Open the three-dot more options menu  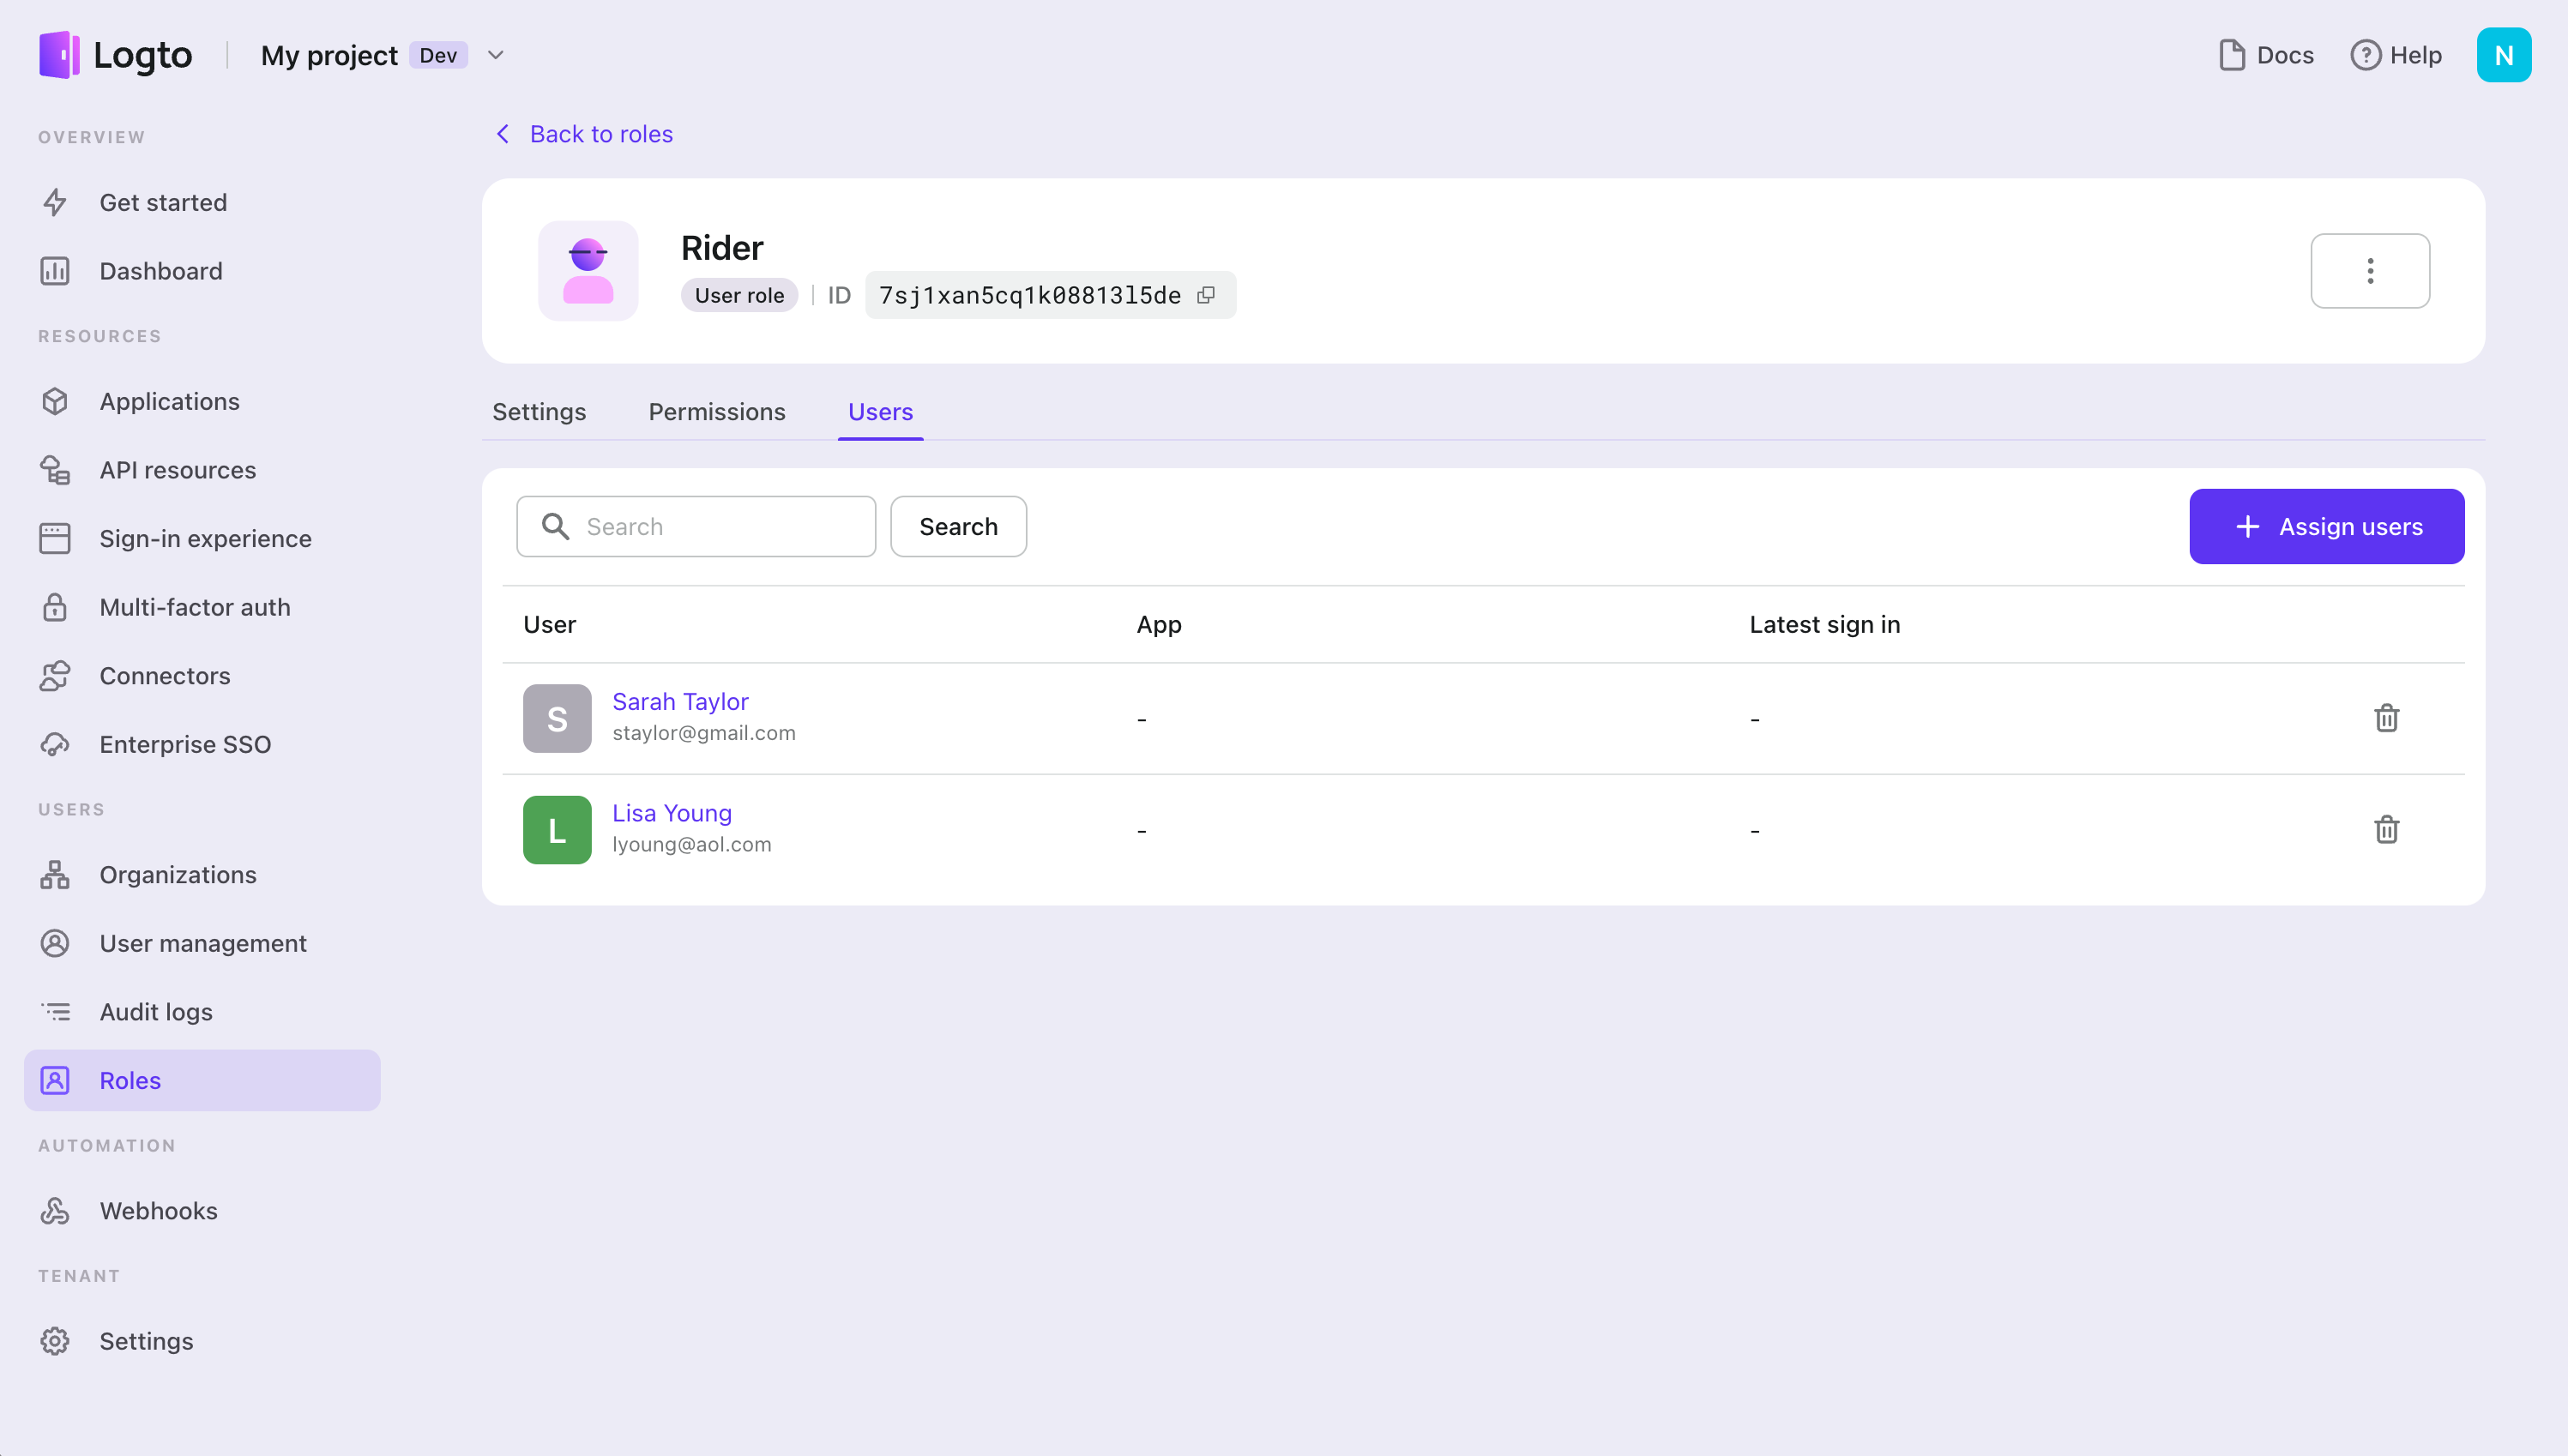[2369, 271]
